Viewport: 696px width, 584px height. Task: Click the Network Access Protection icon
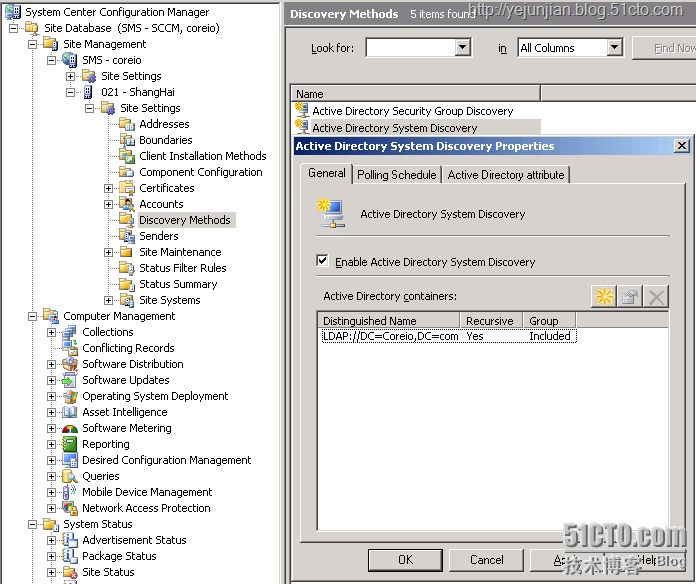pyautogui.click(x=70, y=508)
